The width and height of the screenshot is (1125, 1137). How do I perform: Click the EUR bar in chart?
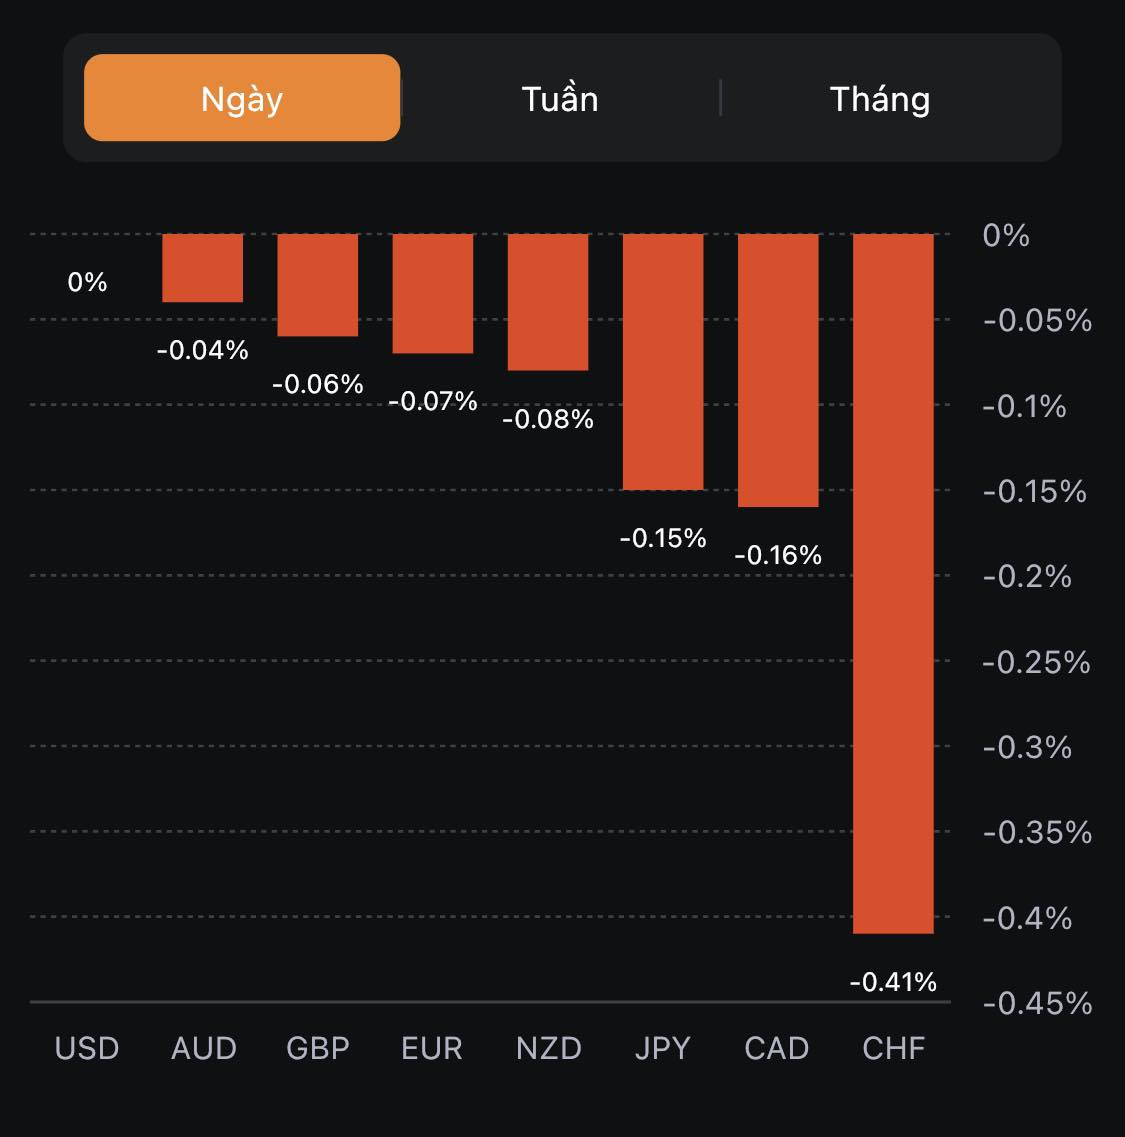point(433,293)
